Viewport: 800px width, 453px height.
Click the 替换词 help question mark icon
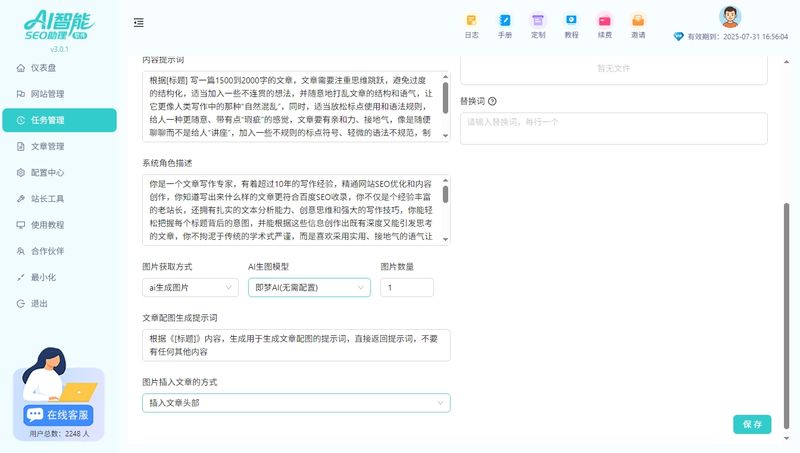(492, 101)
